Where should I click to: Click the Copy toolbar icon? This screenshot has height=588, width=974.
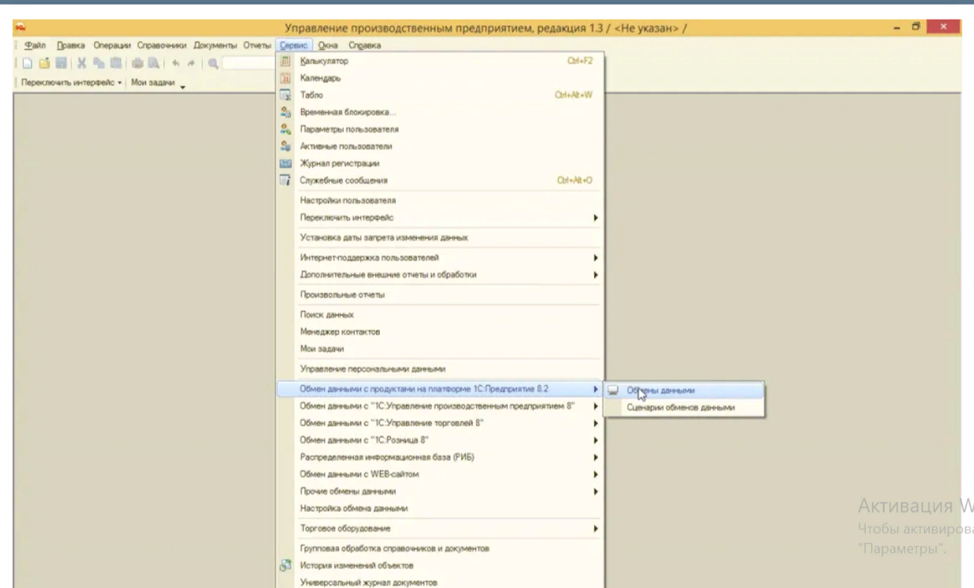[x=99, y=63]
